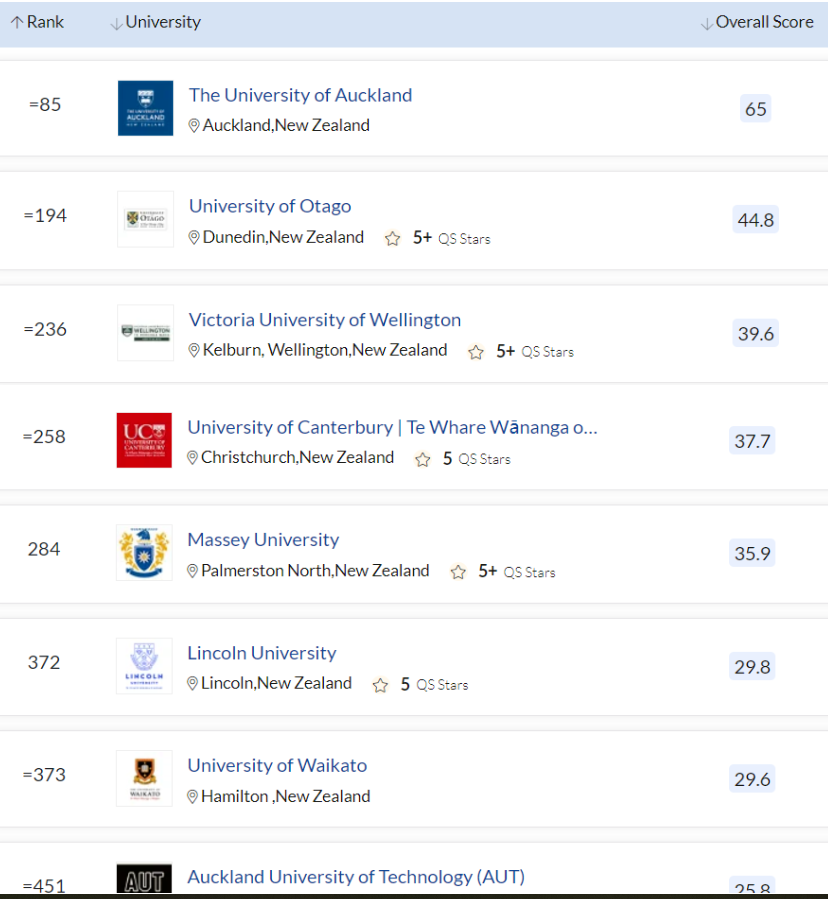Sort by Overall Score column header

point(757,22)
